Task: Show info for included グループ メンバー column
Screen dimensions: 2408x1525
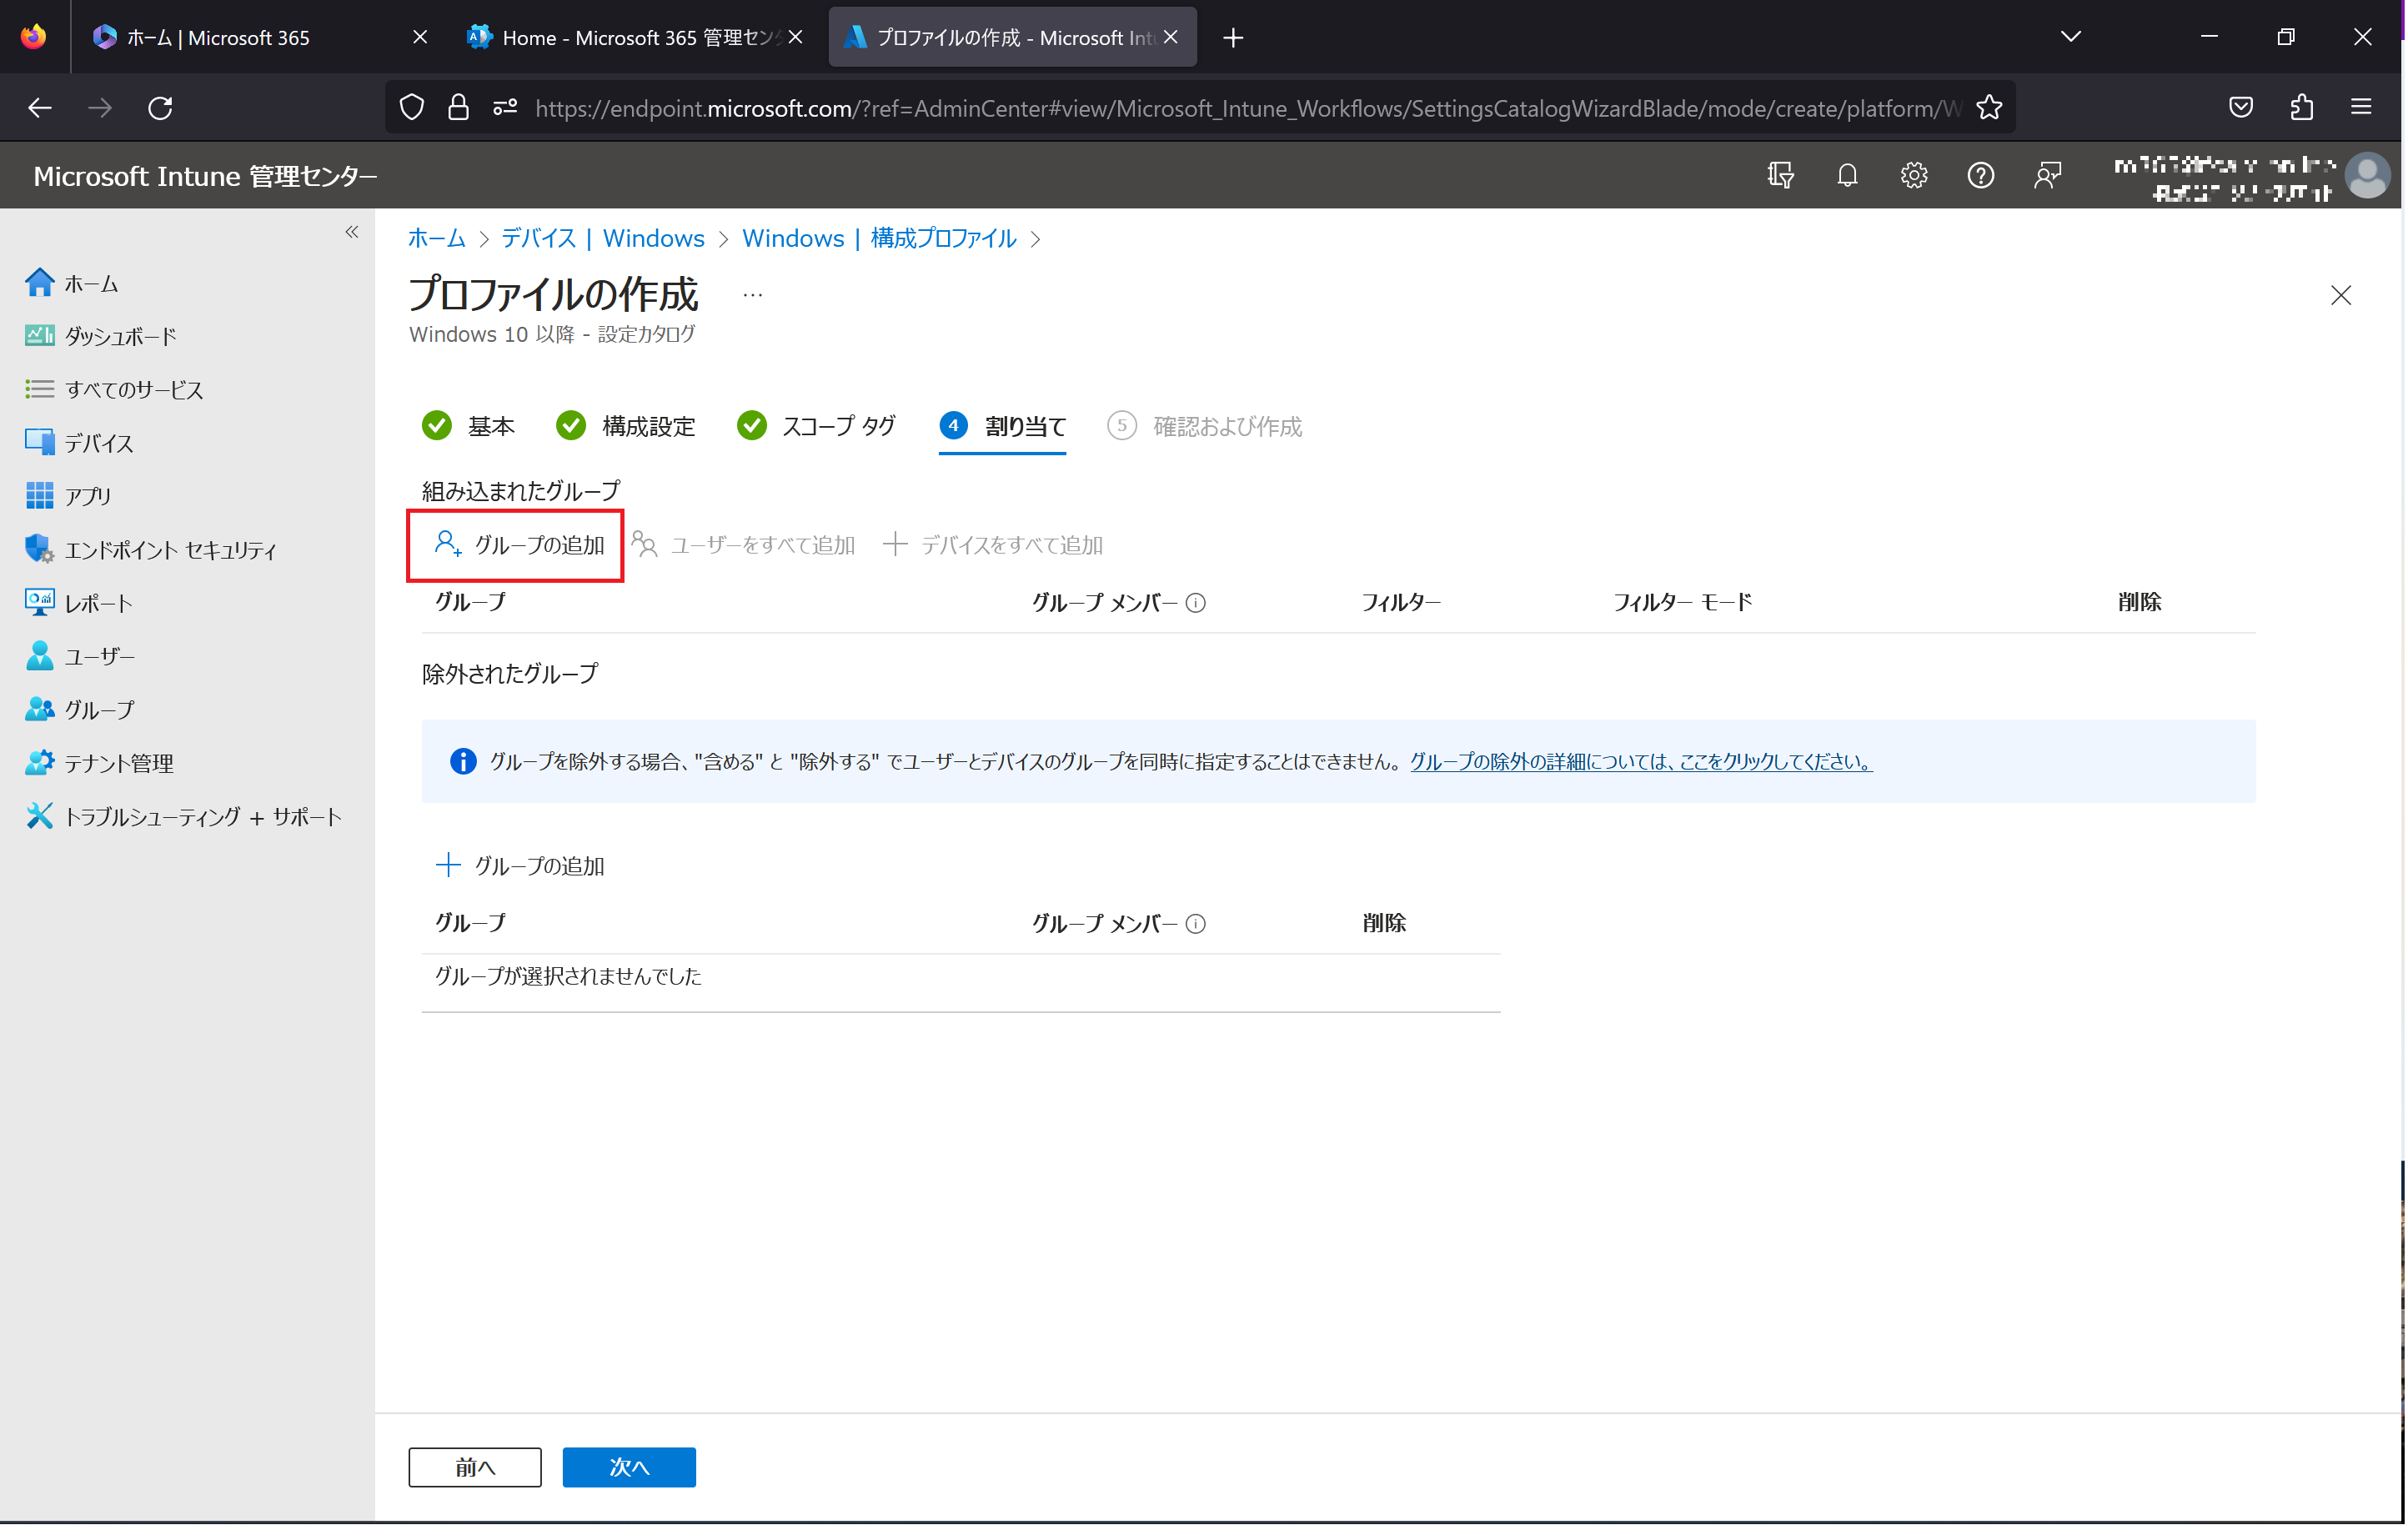Action: pyautogui.click(x=1196, y=604)
